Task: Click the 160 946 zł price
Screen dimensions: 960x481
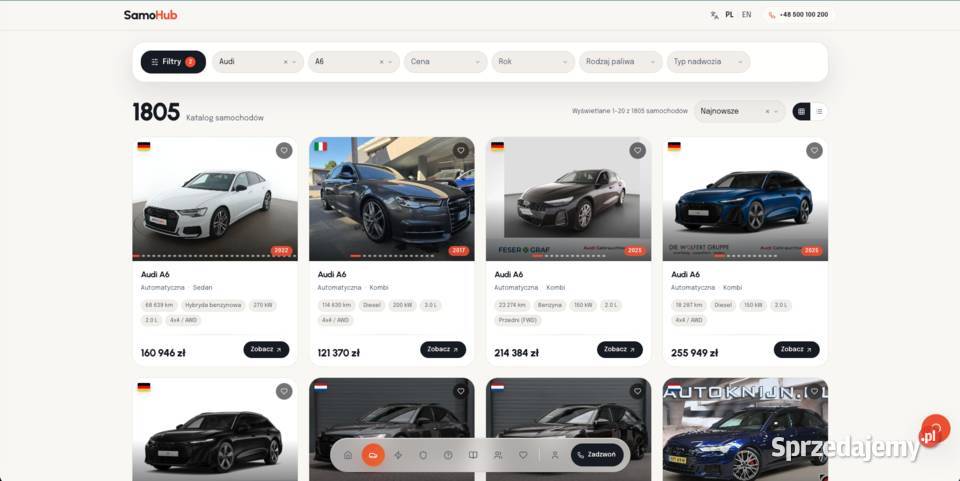Action: tap(163, 353)
